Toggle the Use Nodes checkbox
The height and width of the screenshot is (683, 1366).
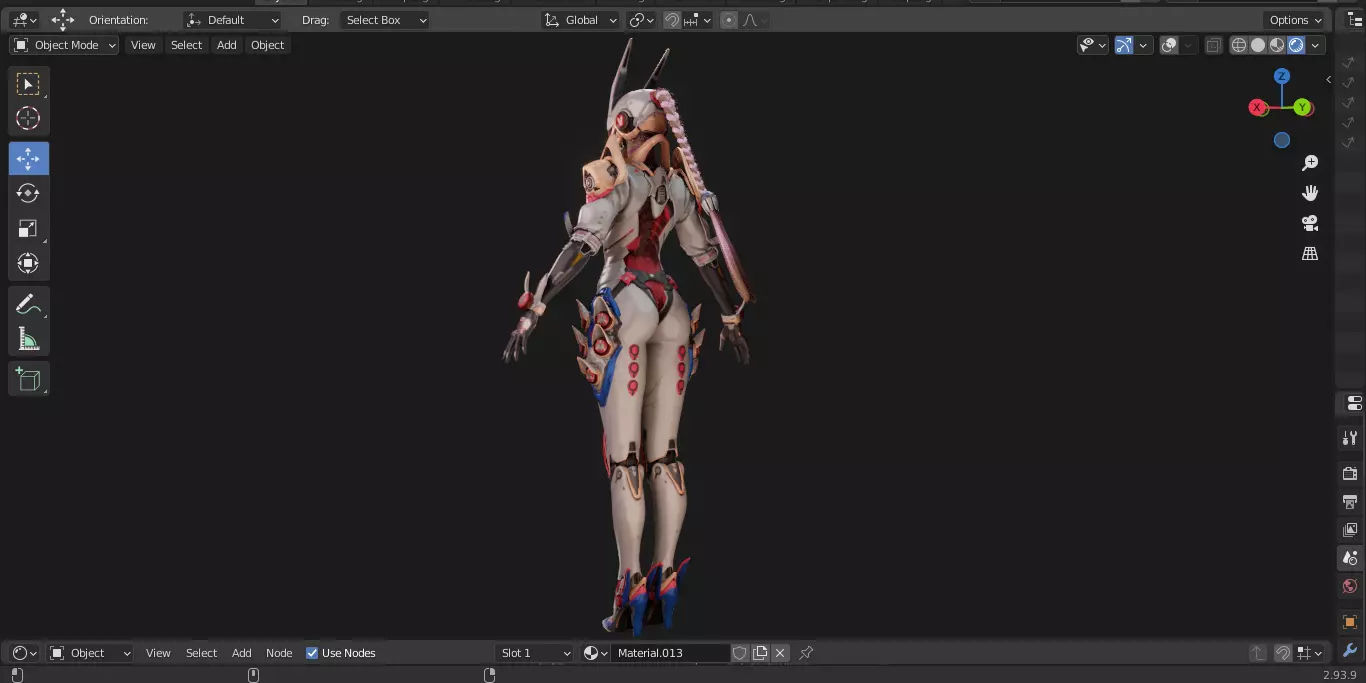pos(312,653)
